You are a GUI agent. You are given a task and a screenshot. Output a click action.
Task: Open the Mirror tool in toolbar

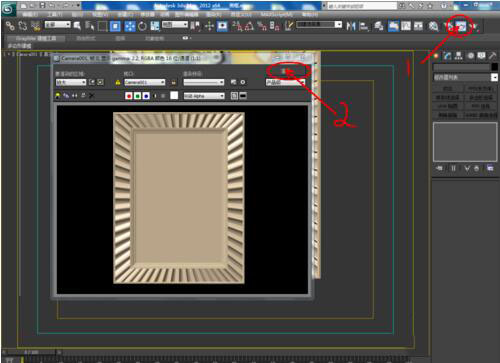[x=351, y=26]
